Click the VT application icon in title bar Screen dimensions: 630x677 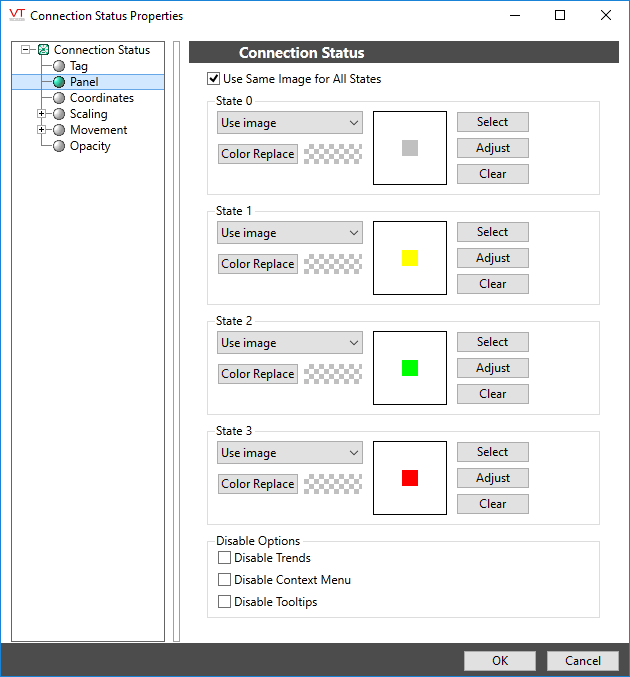[16, 15]
